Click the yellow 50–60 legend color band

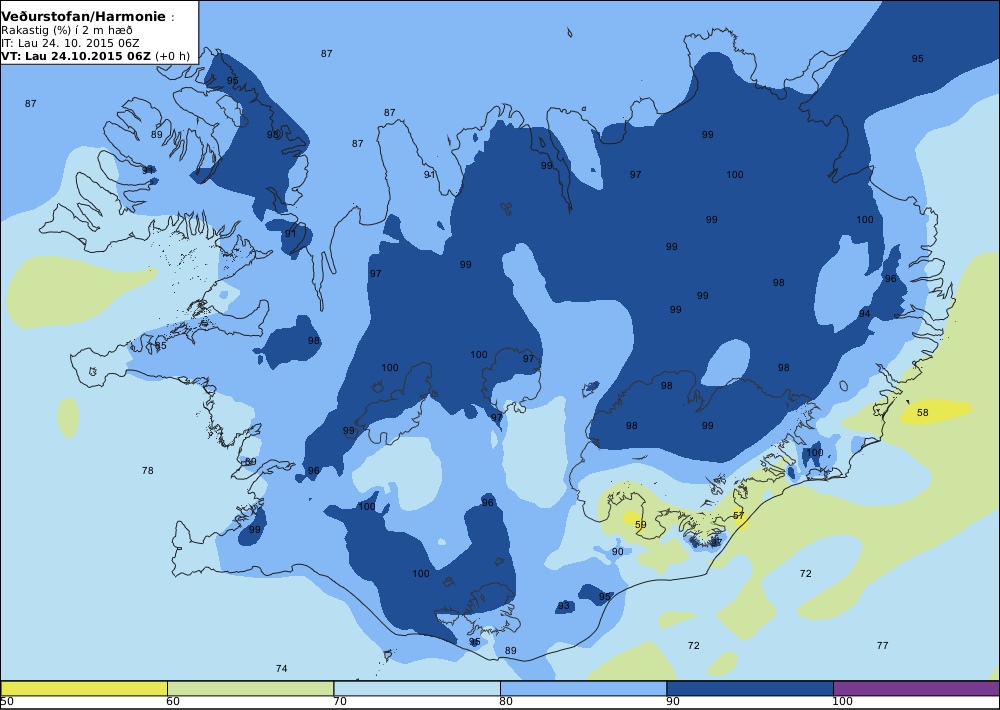click(x=84, y=688)
